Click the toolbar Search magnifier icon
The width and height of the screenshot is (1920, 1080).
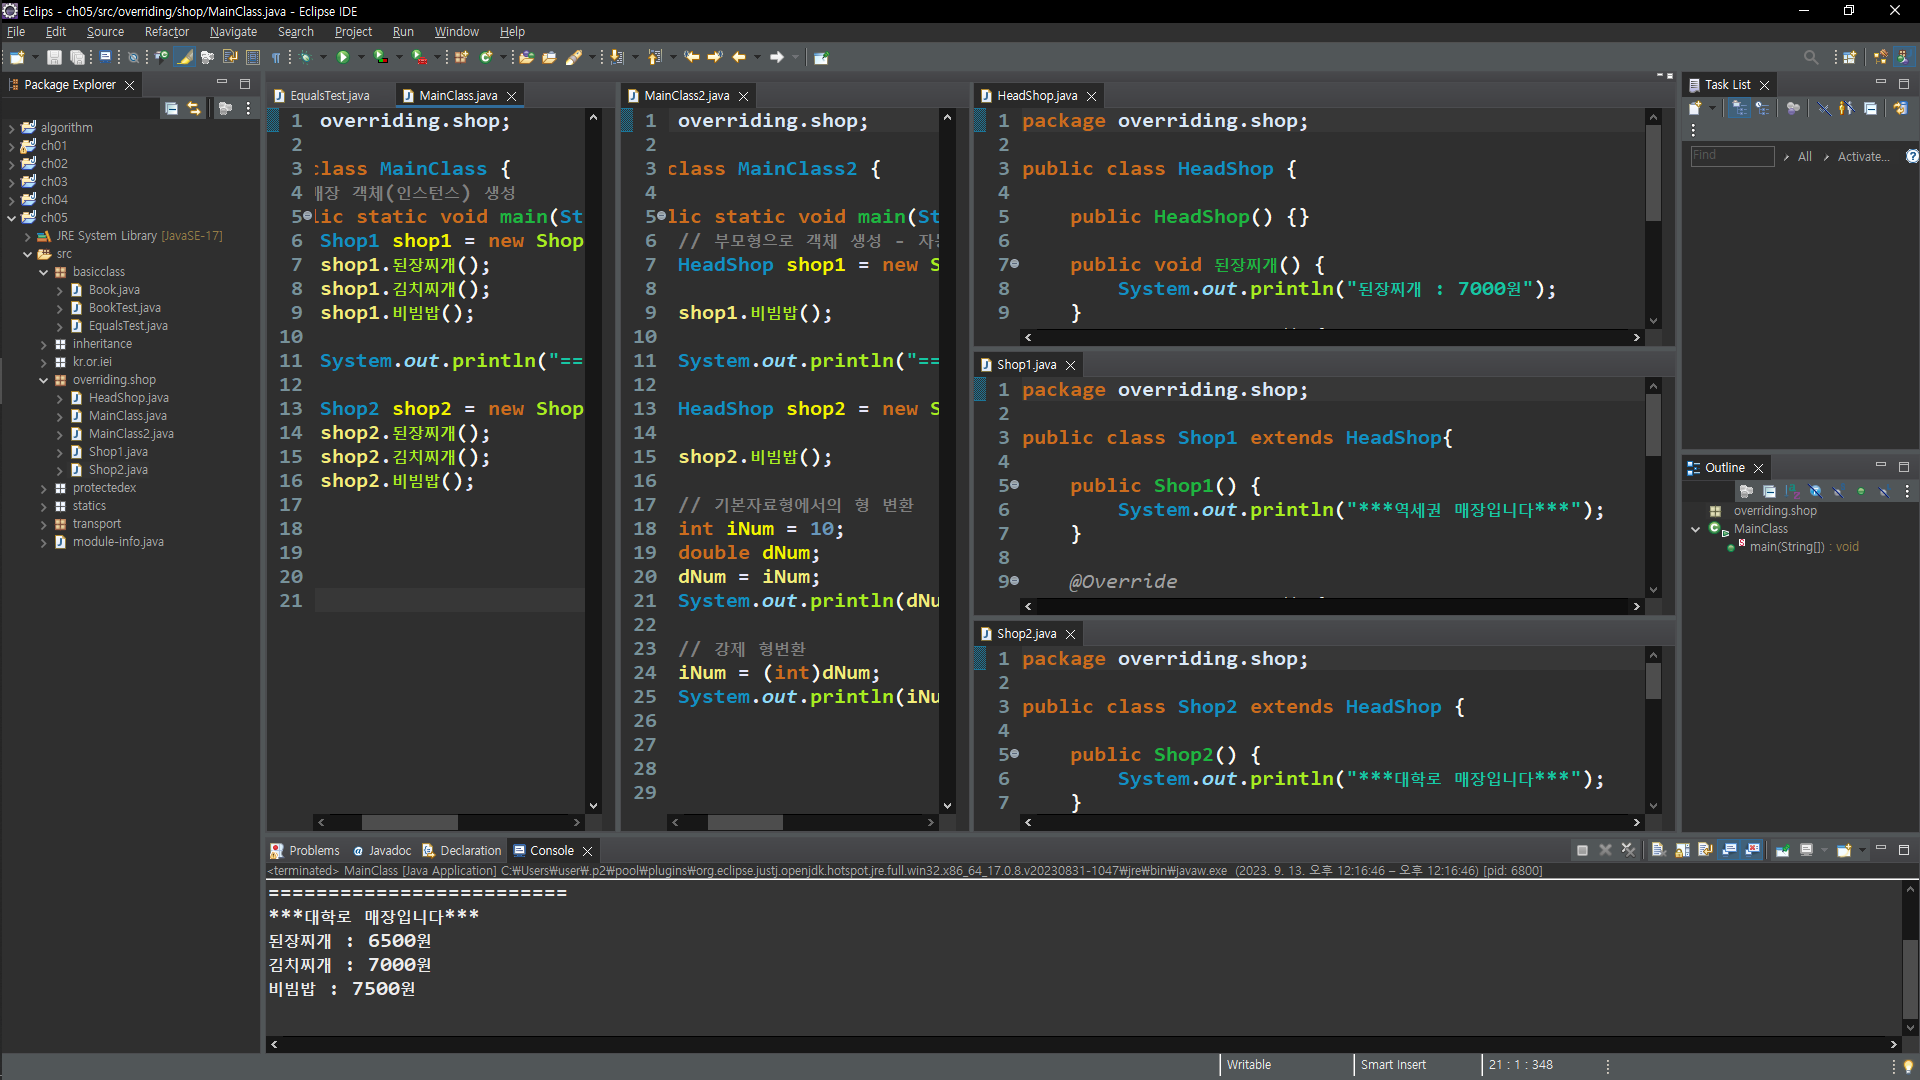pyautogui.click(x=1810, y=57)
